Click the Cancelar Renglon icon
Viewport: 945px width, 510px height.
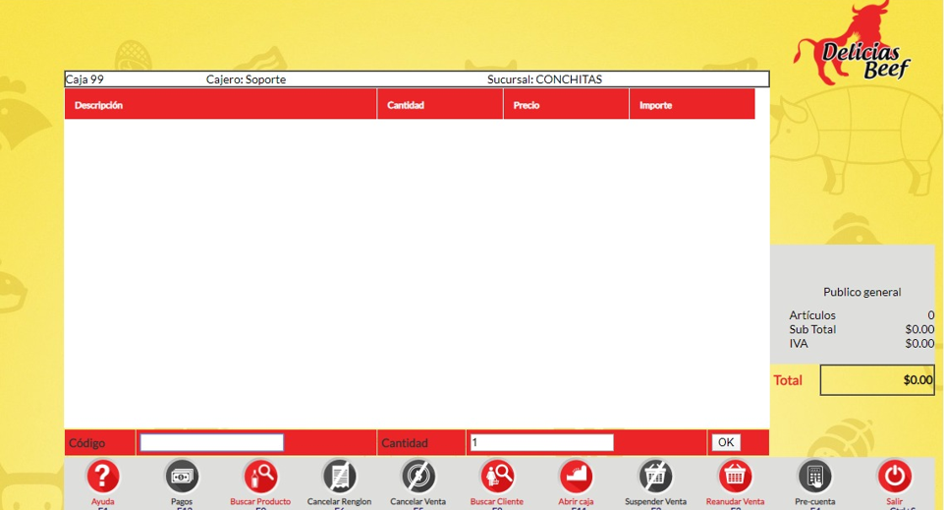339,477
